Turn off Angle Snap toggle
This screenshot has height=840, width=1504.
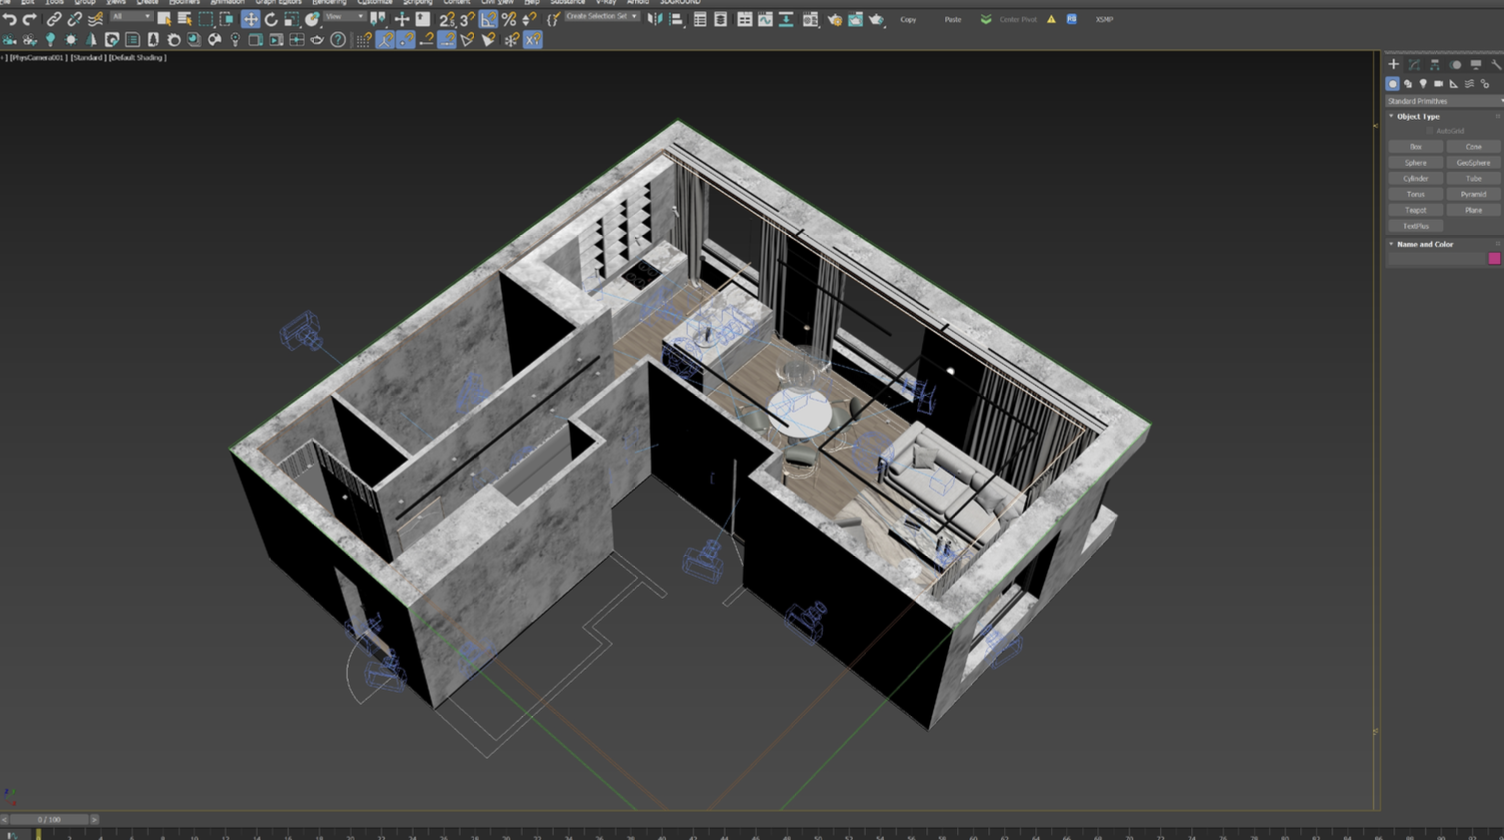[488, 19]
